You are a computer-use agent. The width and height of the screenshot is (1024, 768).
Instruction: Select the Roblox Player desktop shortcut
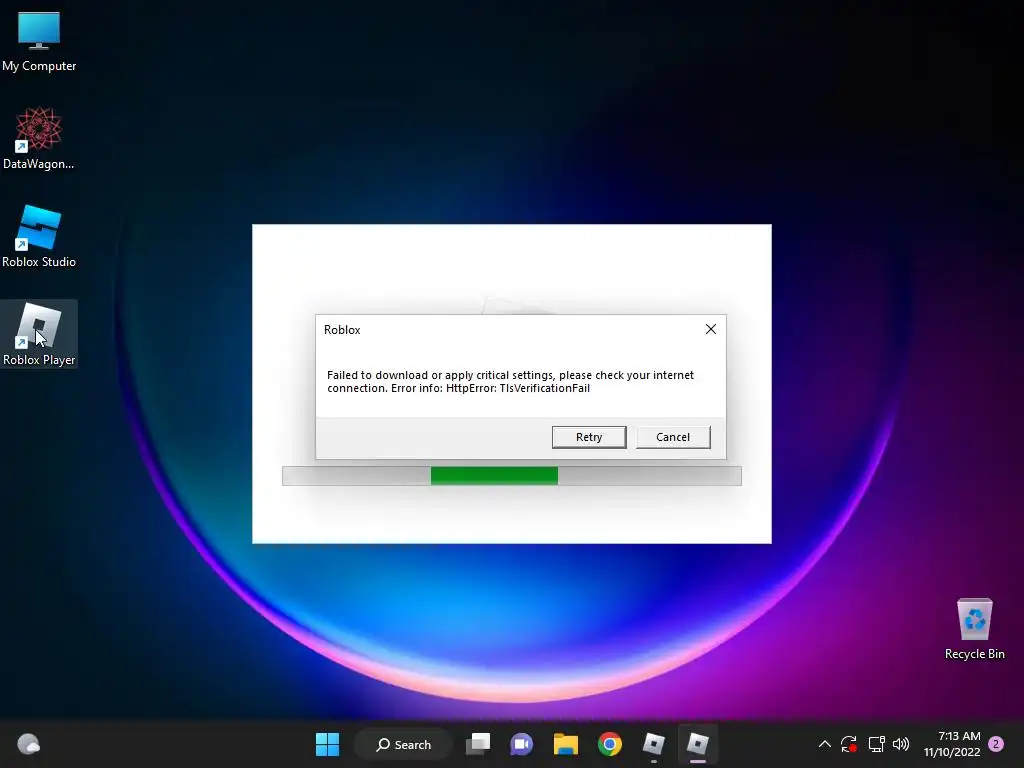coord(39,334)
